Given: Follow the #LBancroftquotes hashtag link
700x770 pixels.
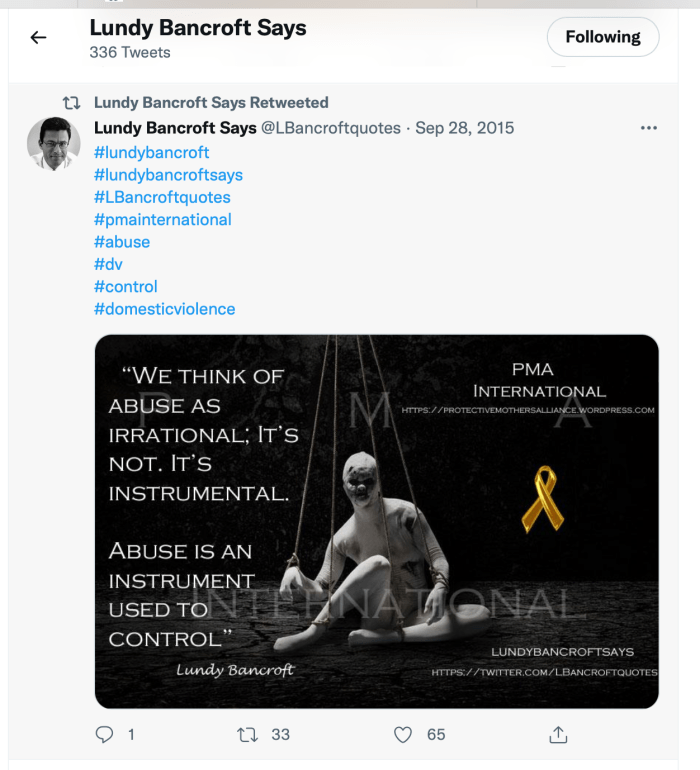Looking at the screenshot, I should pos(162,197).
